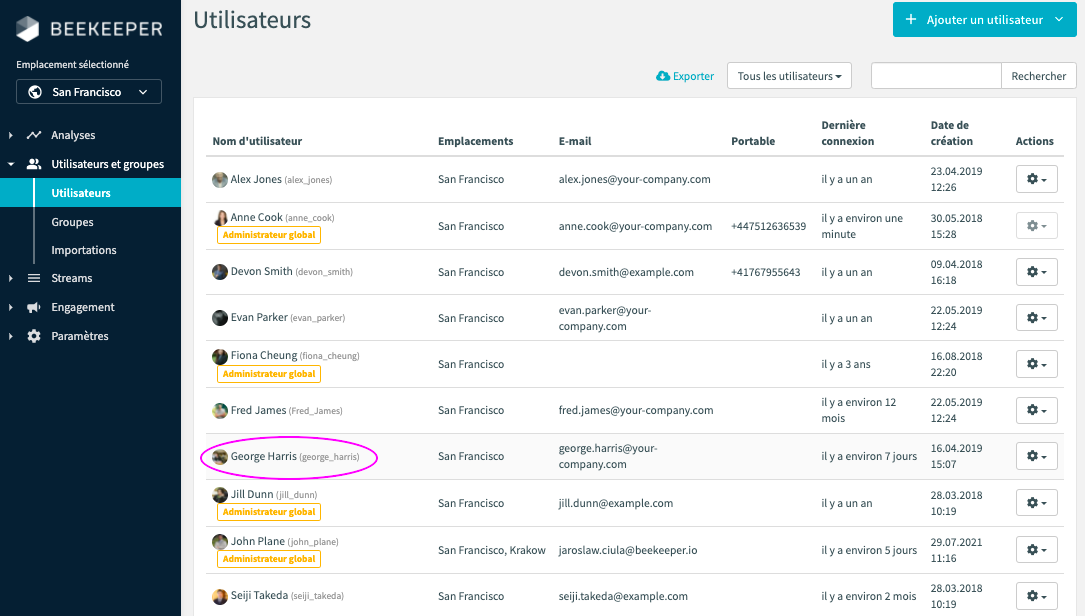
Task: Click the name George Harris
Action: [x=264, y=456]
